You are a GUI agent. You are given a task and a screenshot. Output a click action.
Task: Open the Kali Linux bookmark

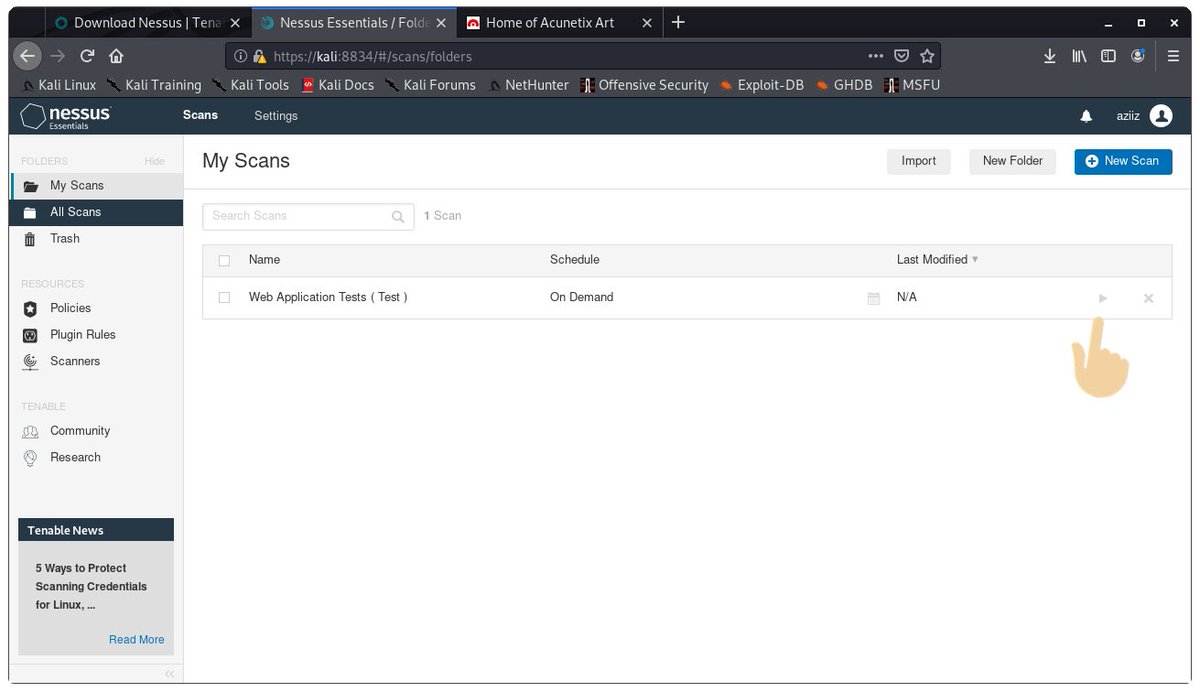58,86
